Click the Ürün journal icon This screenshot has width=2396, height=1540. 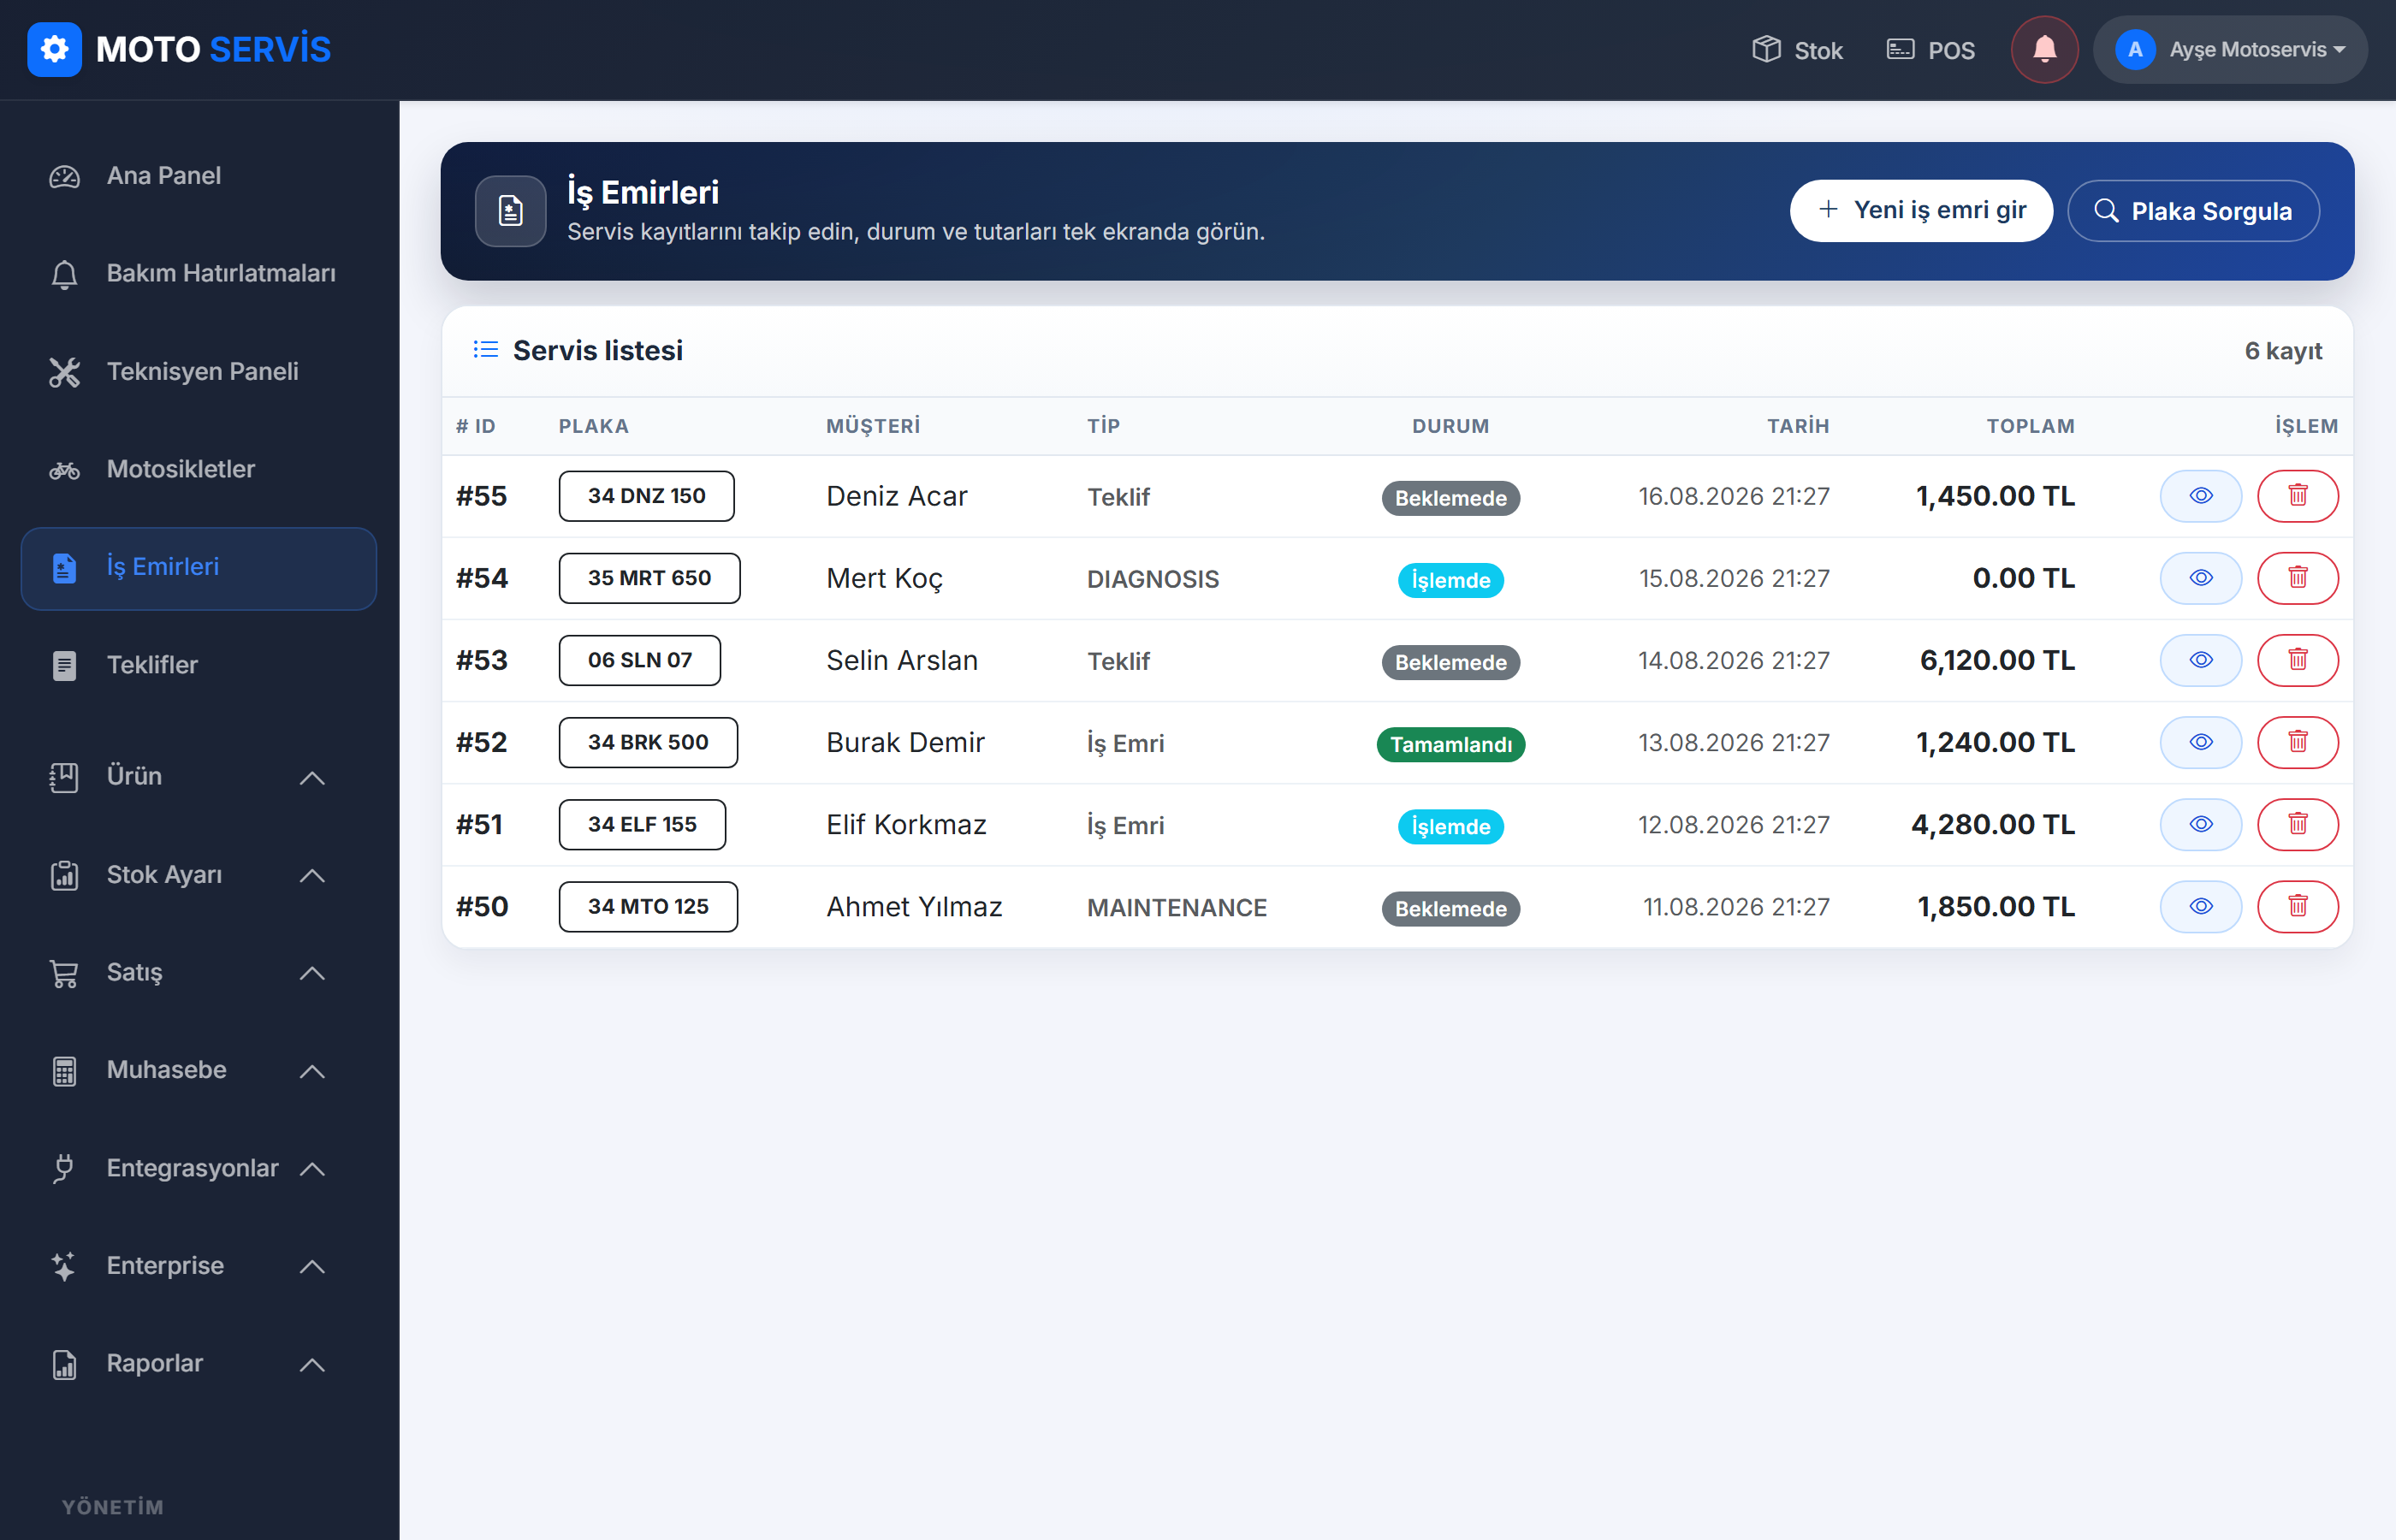(x=64, y=777)
